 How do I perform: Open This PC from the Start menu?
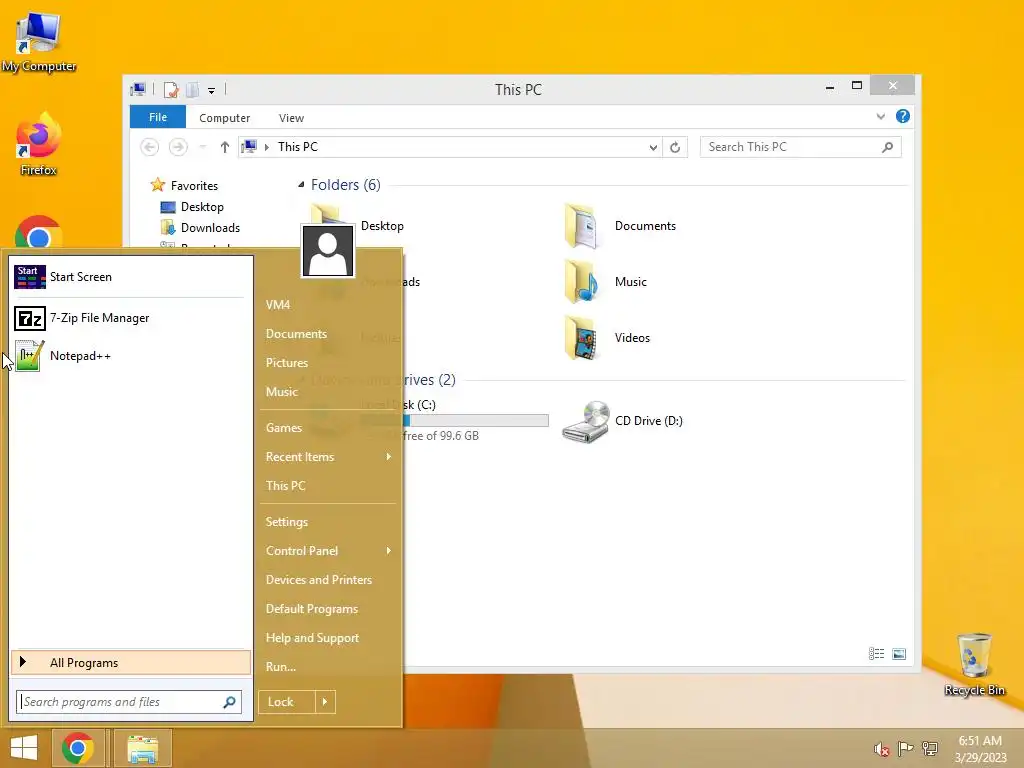[285, 486]
